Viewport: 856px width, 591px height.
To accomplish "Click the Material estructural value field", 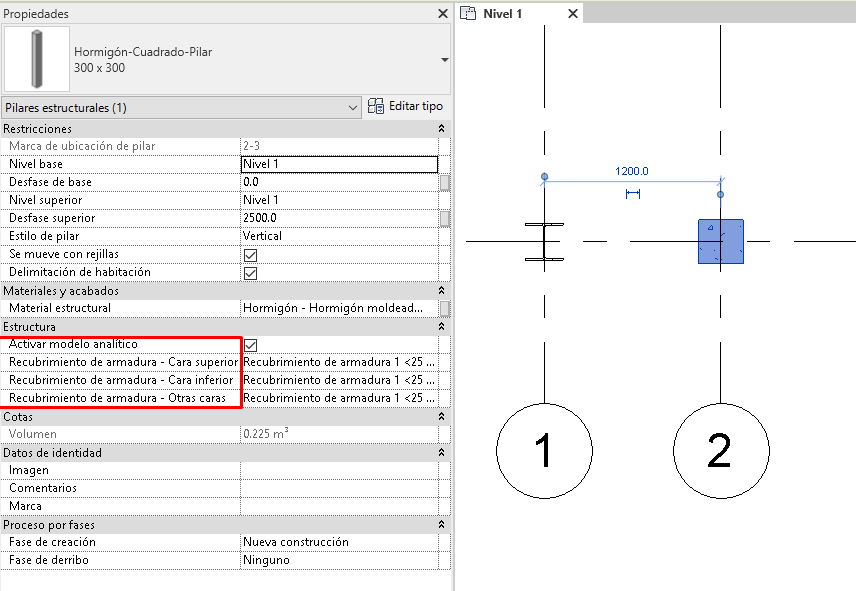I will pos(339,308).
